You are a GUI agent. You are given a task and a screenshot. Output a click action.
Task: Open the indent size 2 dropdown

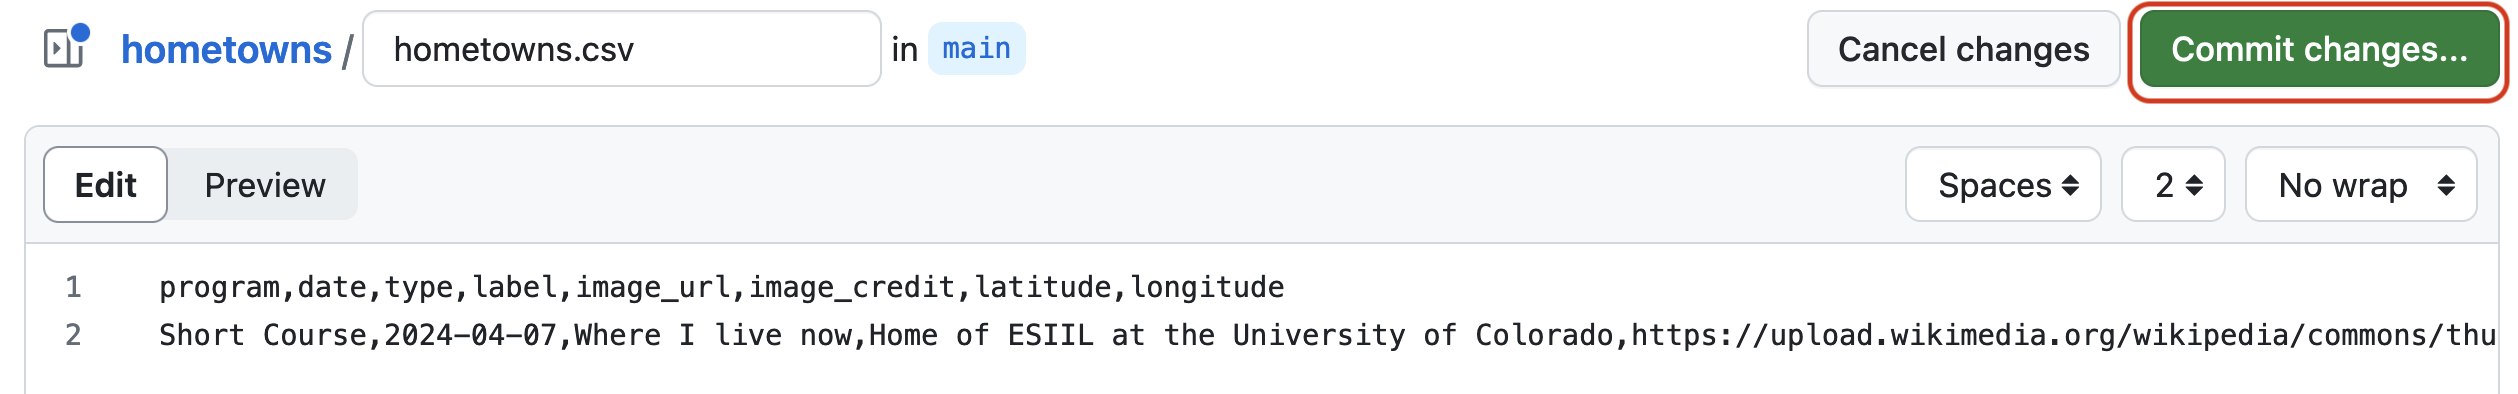tap(2173, 185)
